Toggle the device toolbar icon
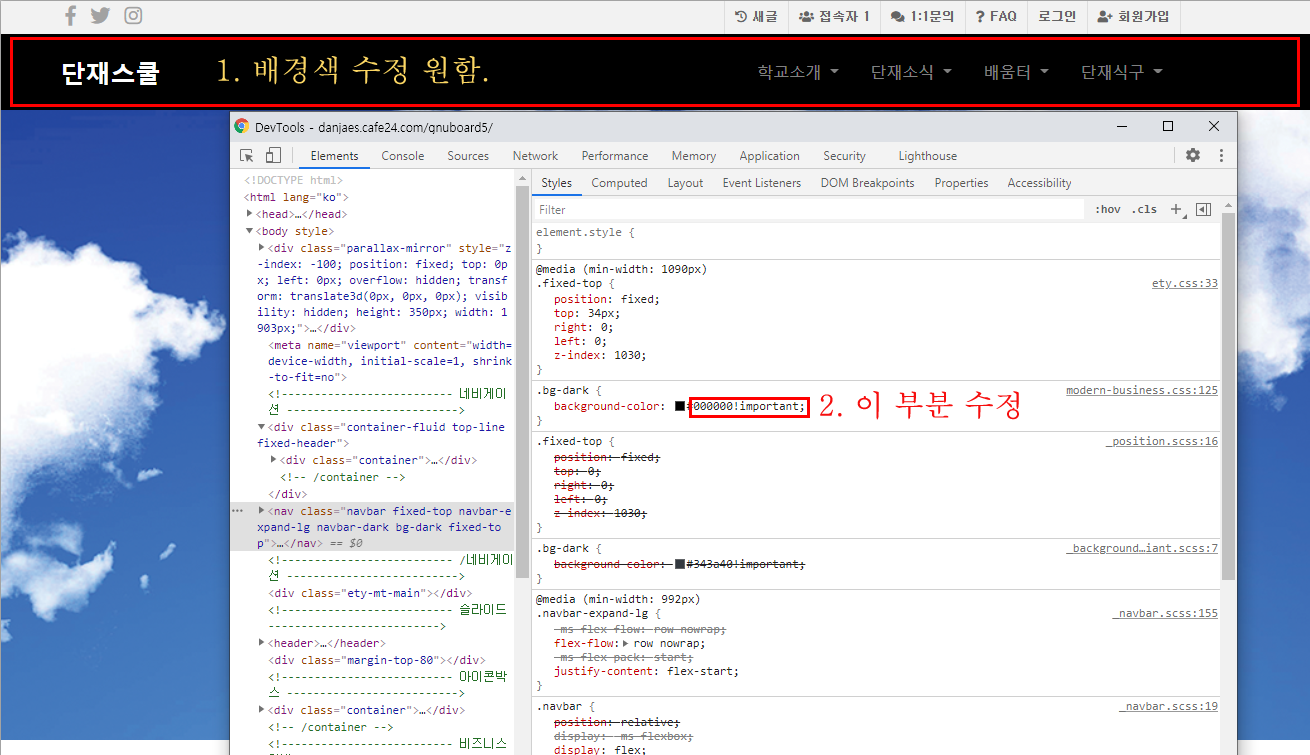 tap(273, 155)
